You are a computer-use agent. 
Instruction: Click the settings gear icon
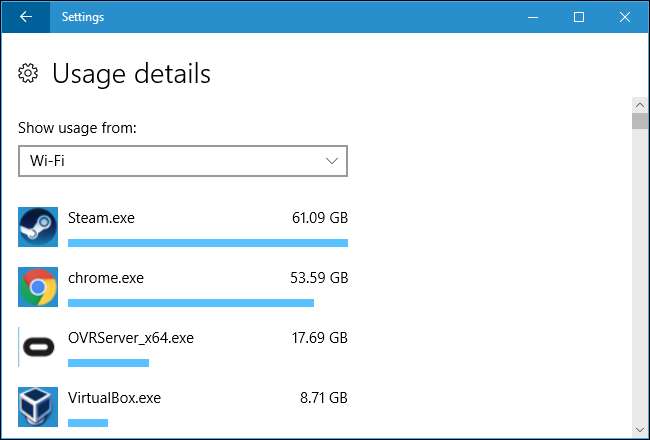(29, 73)
